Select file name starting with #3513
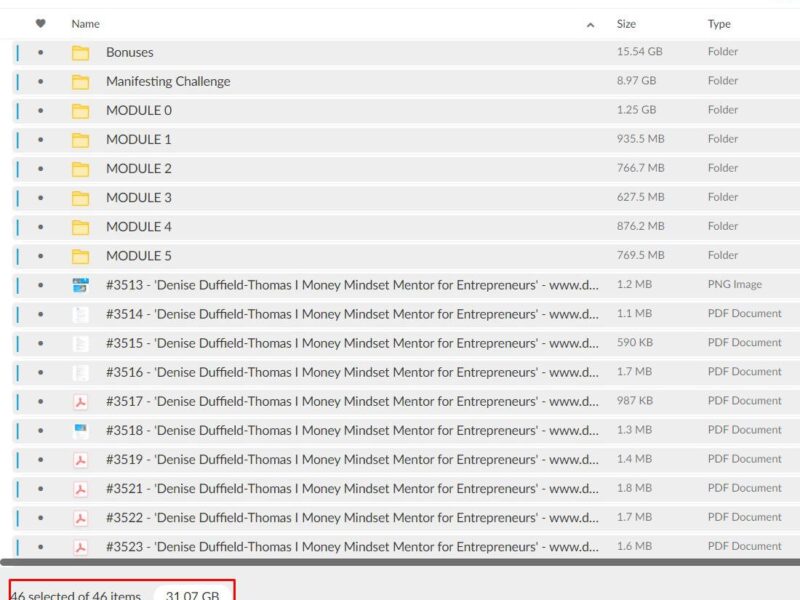The image size is (800, 600). coord(352,285)
